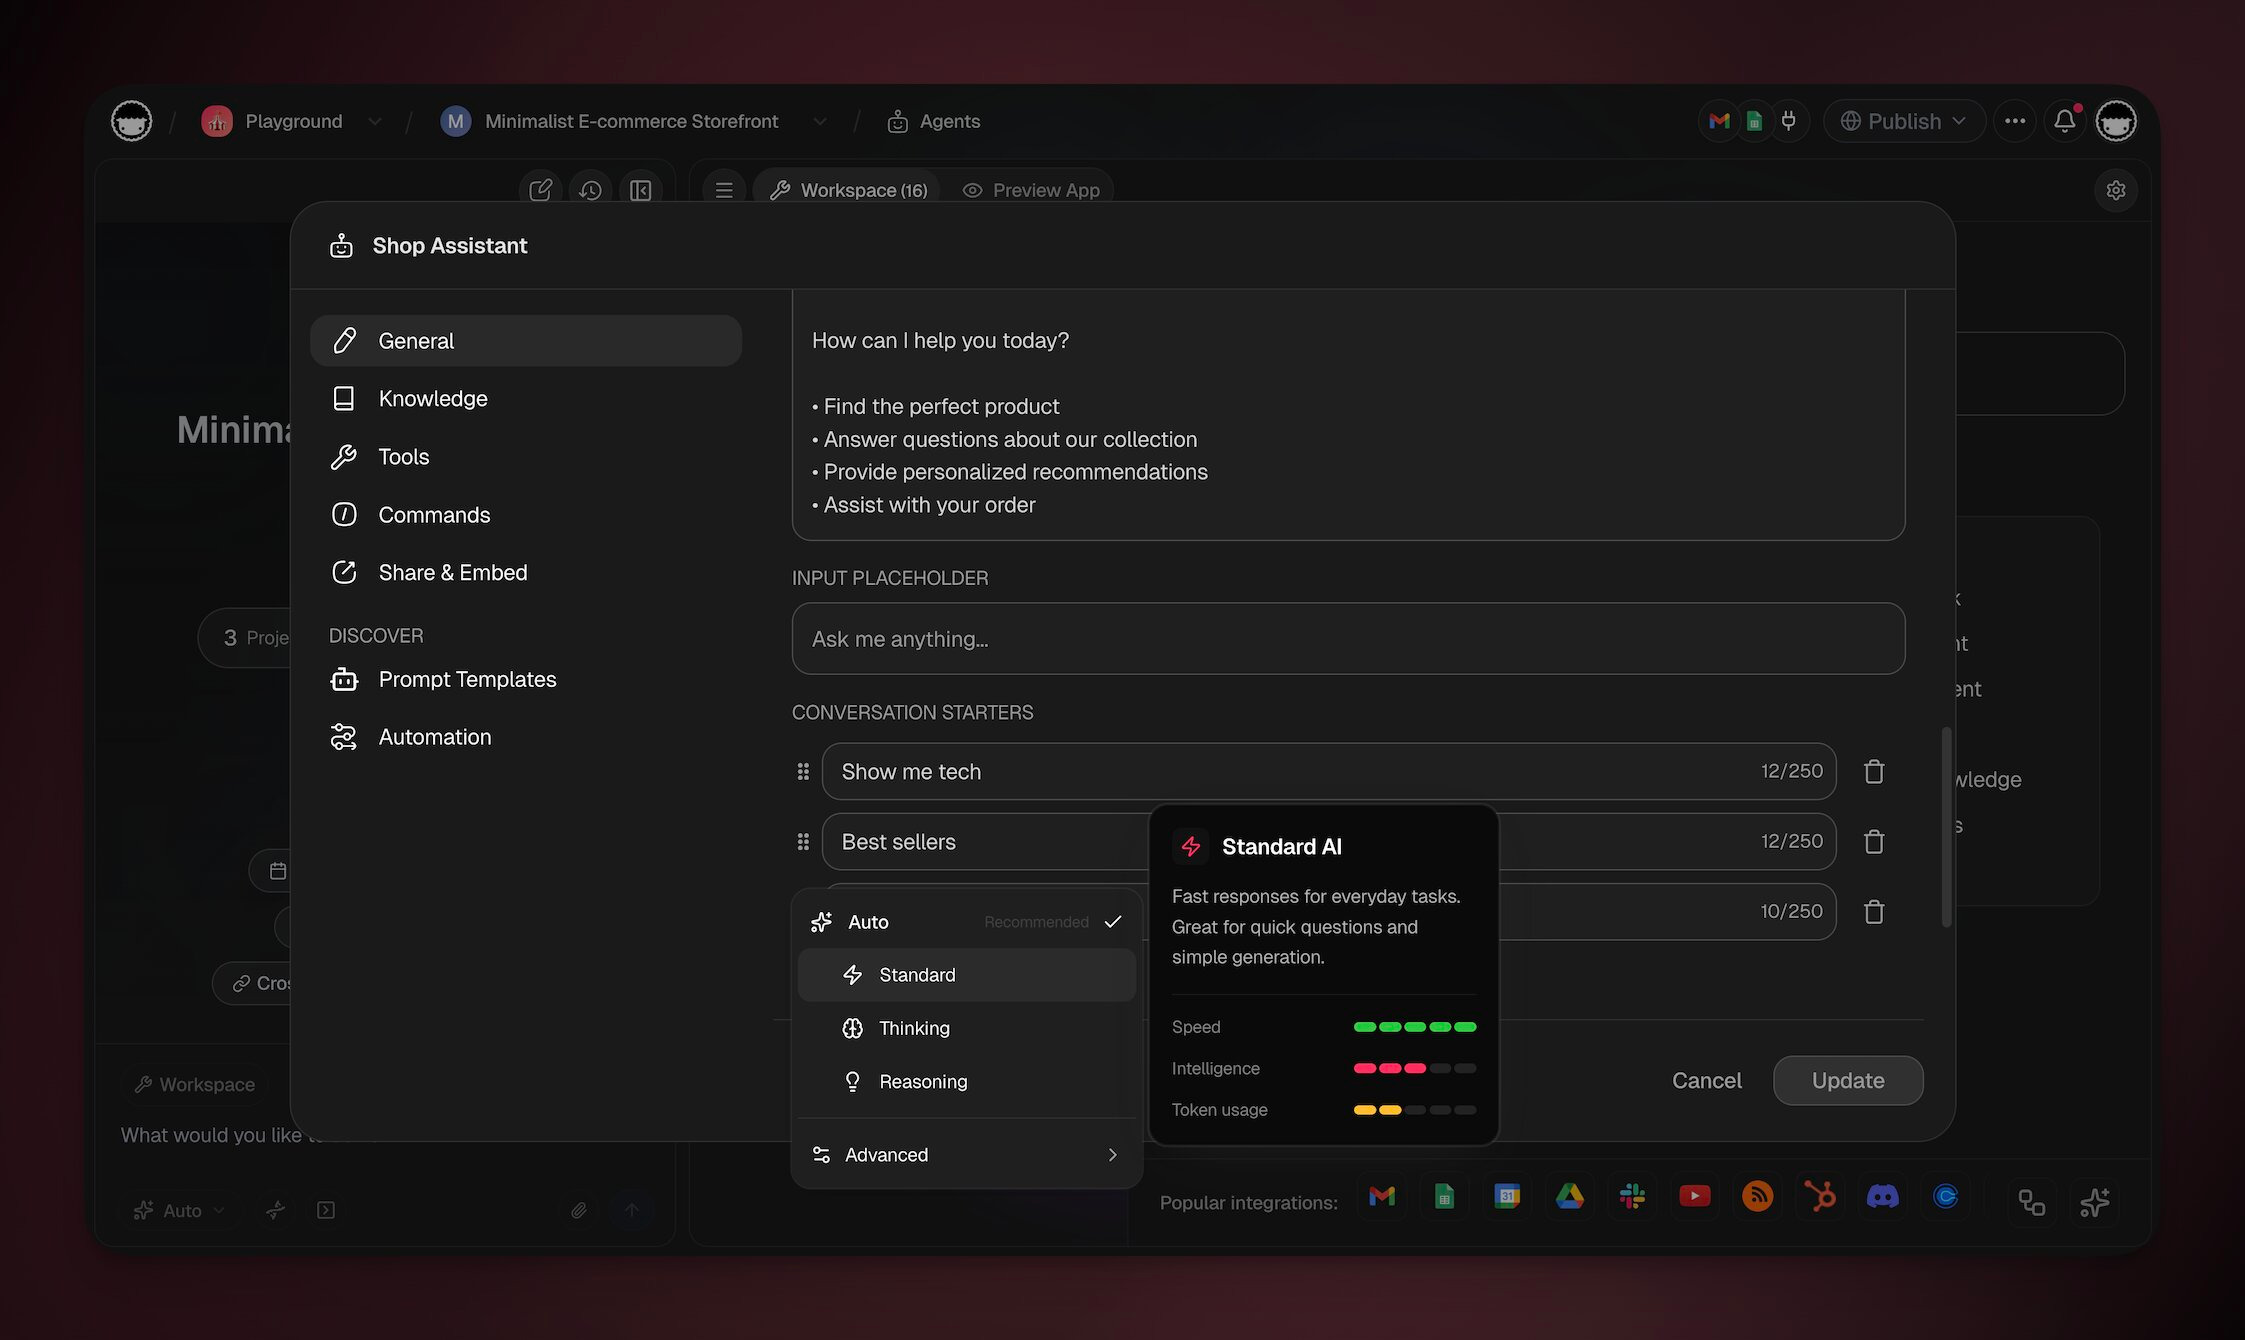Click the Update button

pyautogui.click(x=1847, y=1081)
